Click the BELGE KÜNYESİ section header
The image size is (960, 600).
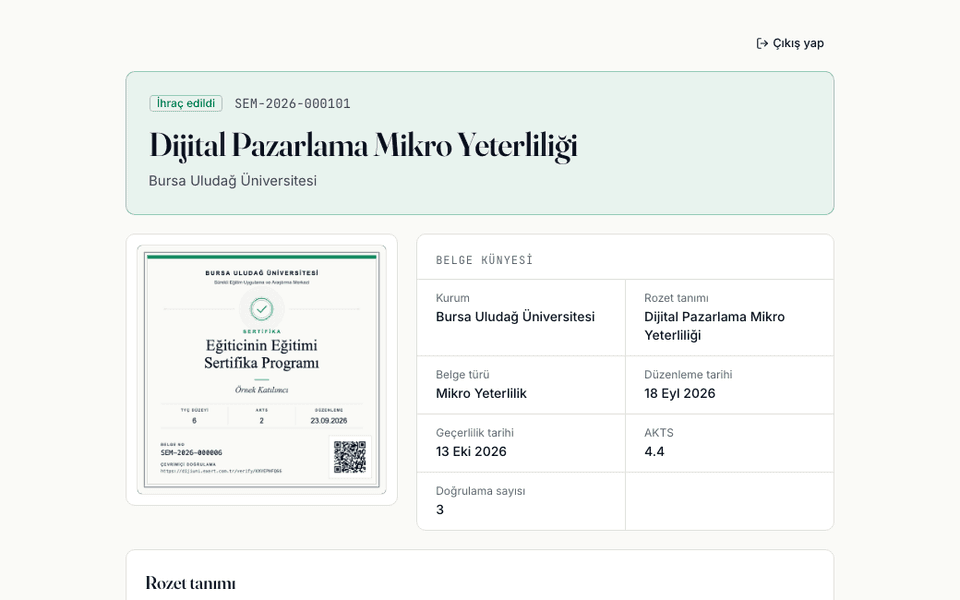[484, 260]
